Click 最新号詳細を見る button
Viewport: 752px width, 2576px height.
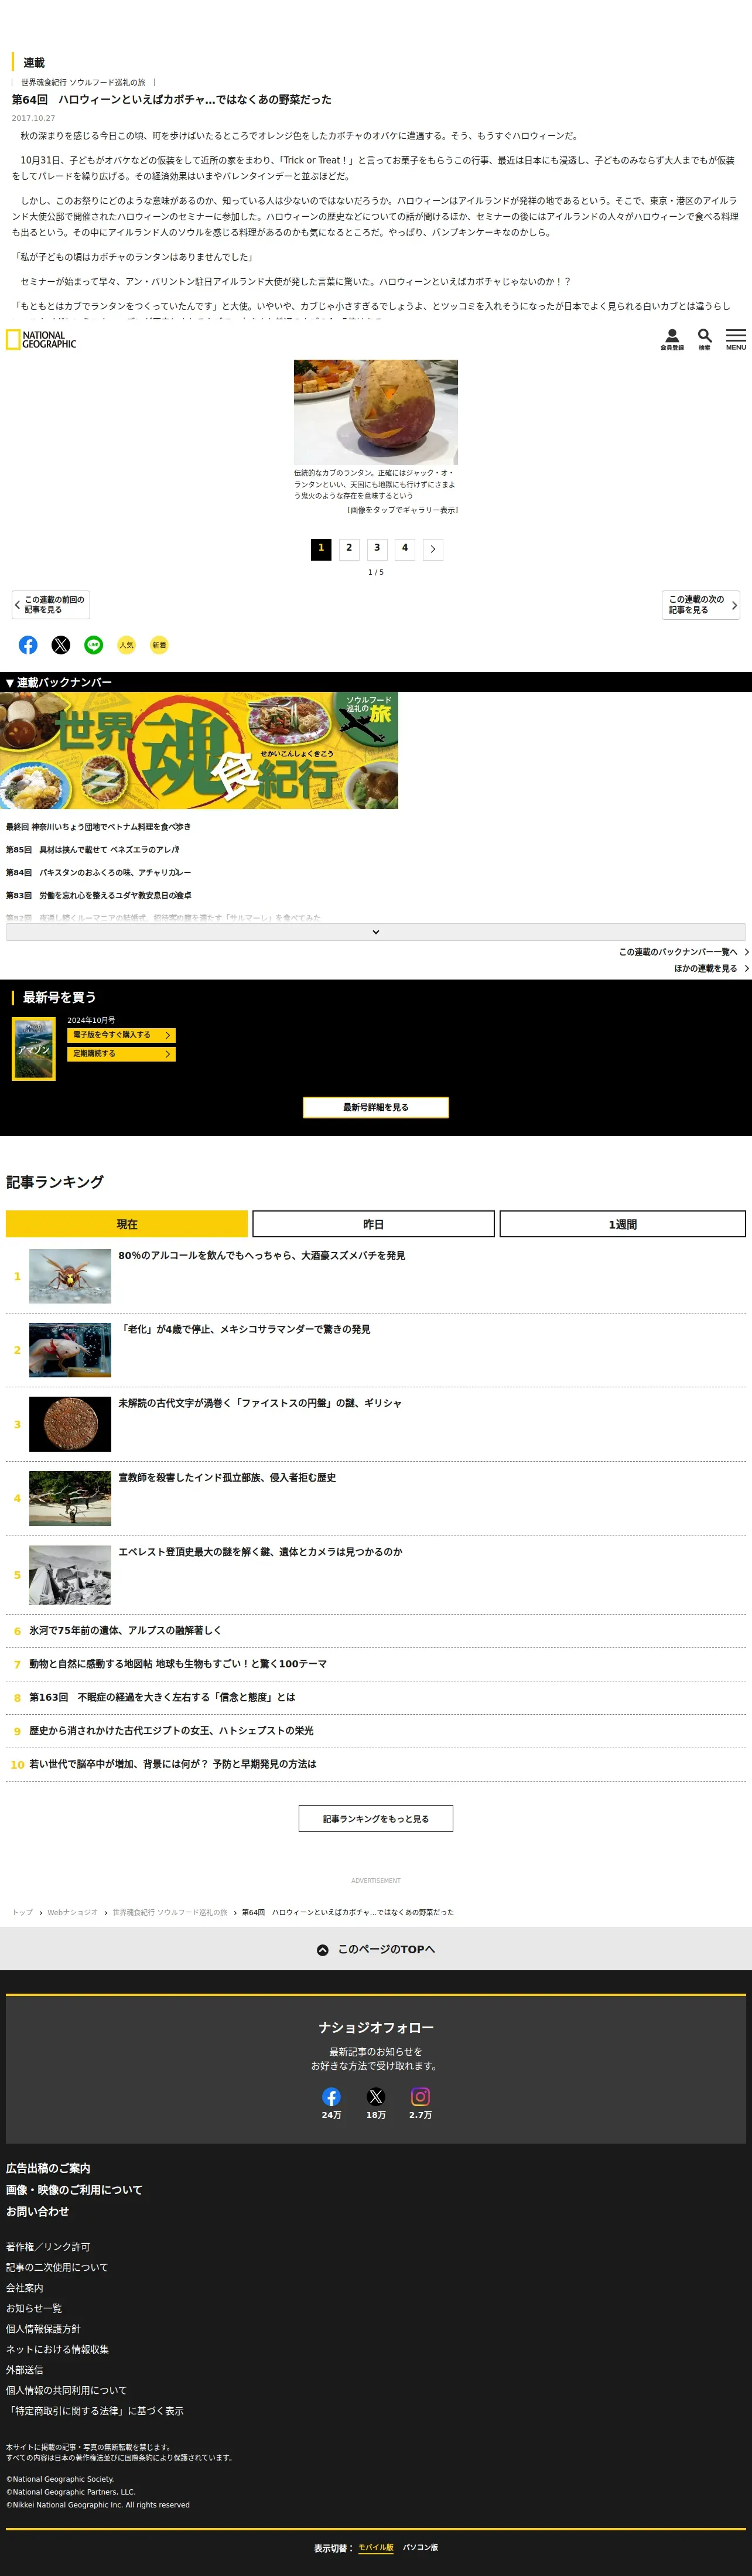coord(376,1107)
